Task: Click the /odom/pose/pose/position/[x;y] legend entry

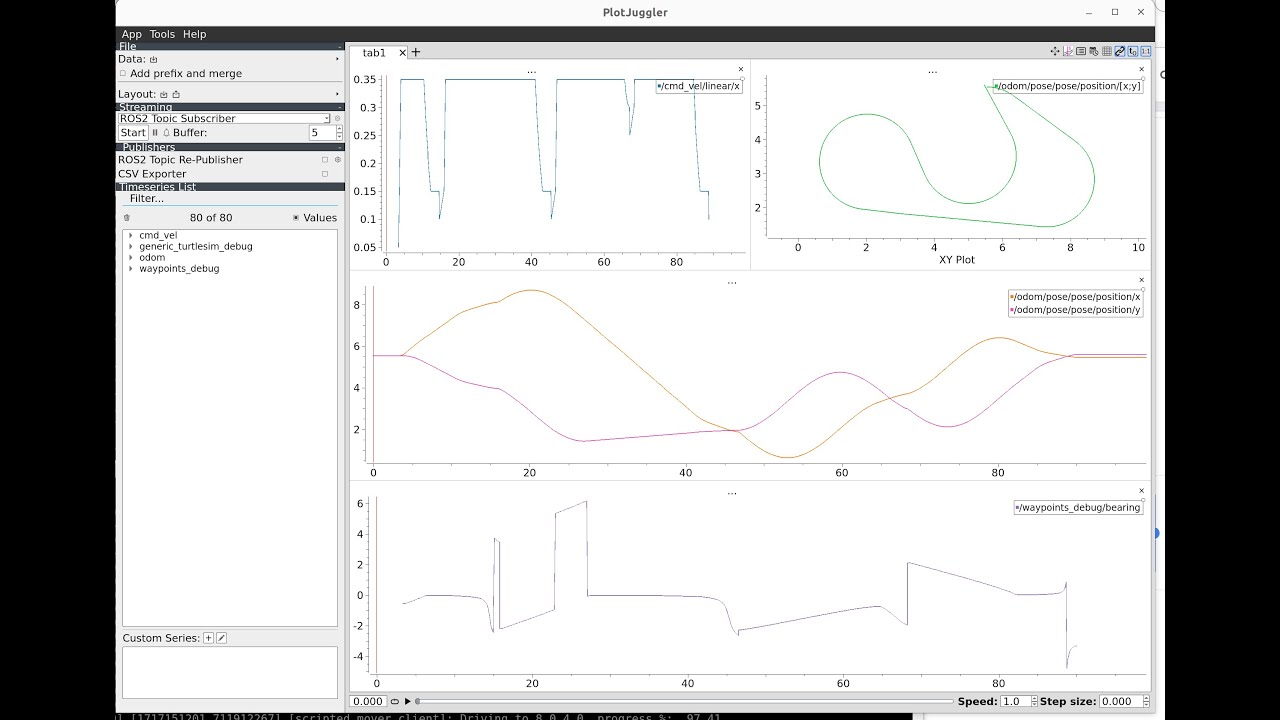Action: pyautogui.click(x=1067, y=86)
